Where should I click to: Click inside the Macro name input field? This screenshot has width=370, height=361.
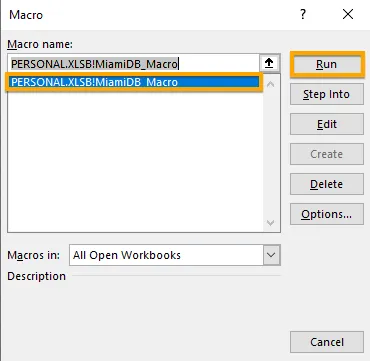click(x=134, y=64)
